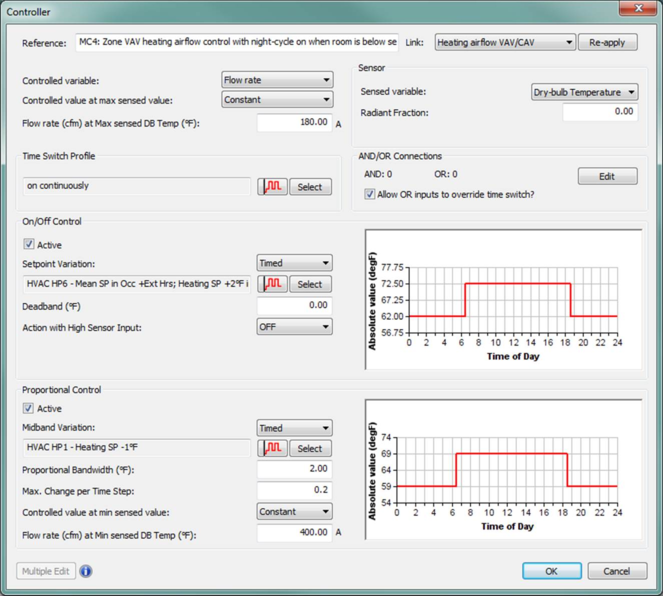Click the Re-apply button
The height and width of the screenshot is (596, 663).
[608, 42]
